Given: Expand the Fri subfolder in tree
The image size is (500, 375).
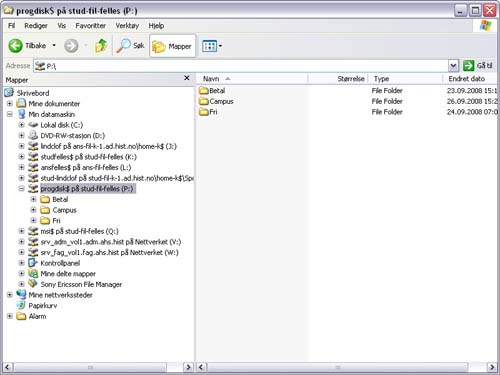Looking at the screenshot, I should click(33, 220).
